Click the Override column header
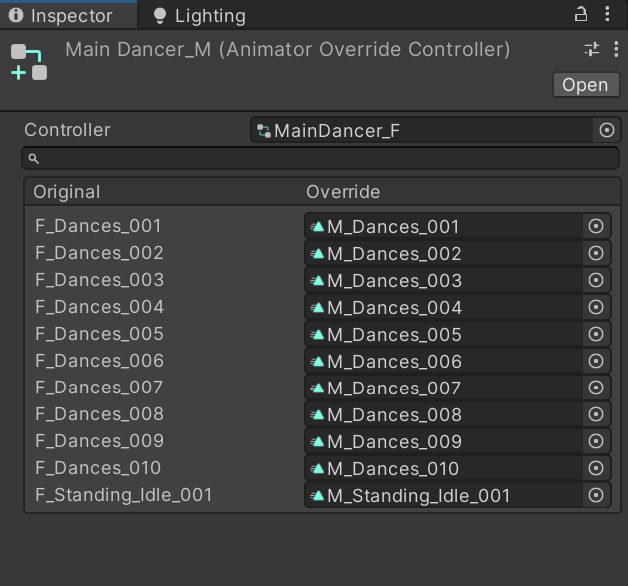 point(343,192)
